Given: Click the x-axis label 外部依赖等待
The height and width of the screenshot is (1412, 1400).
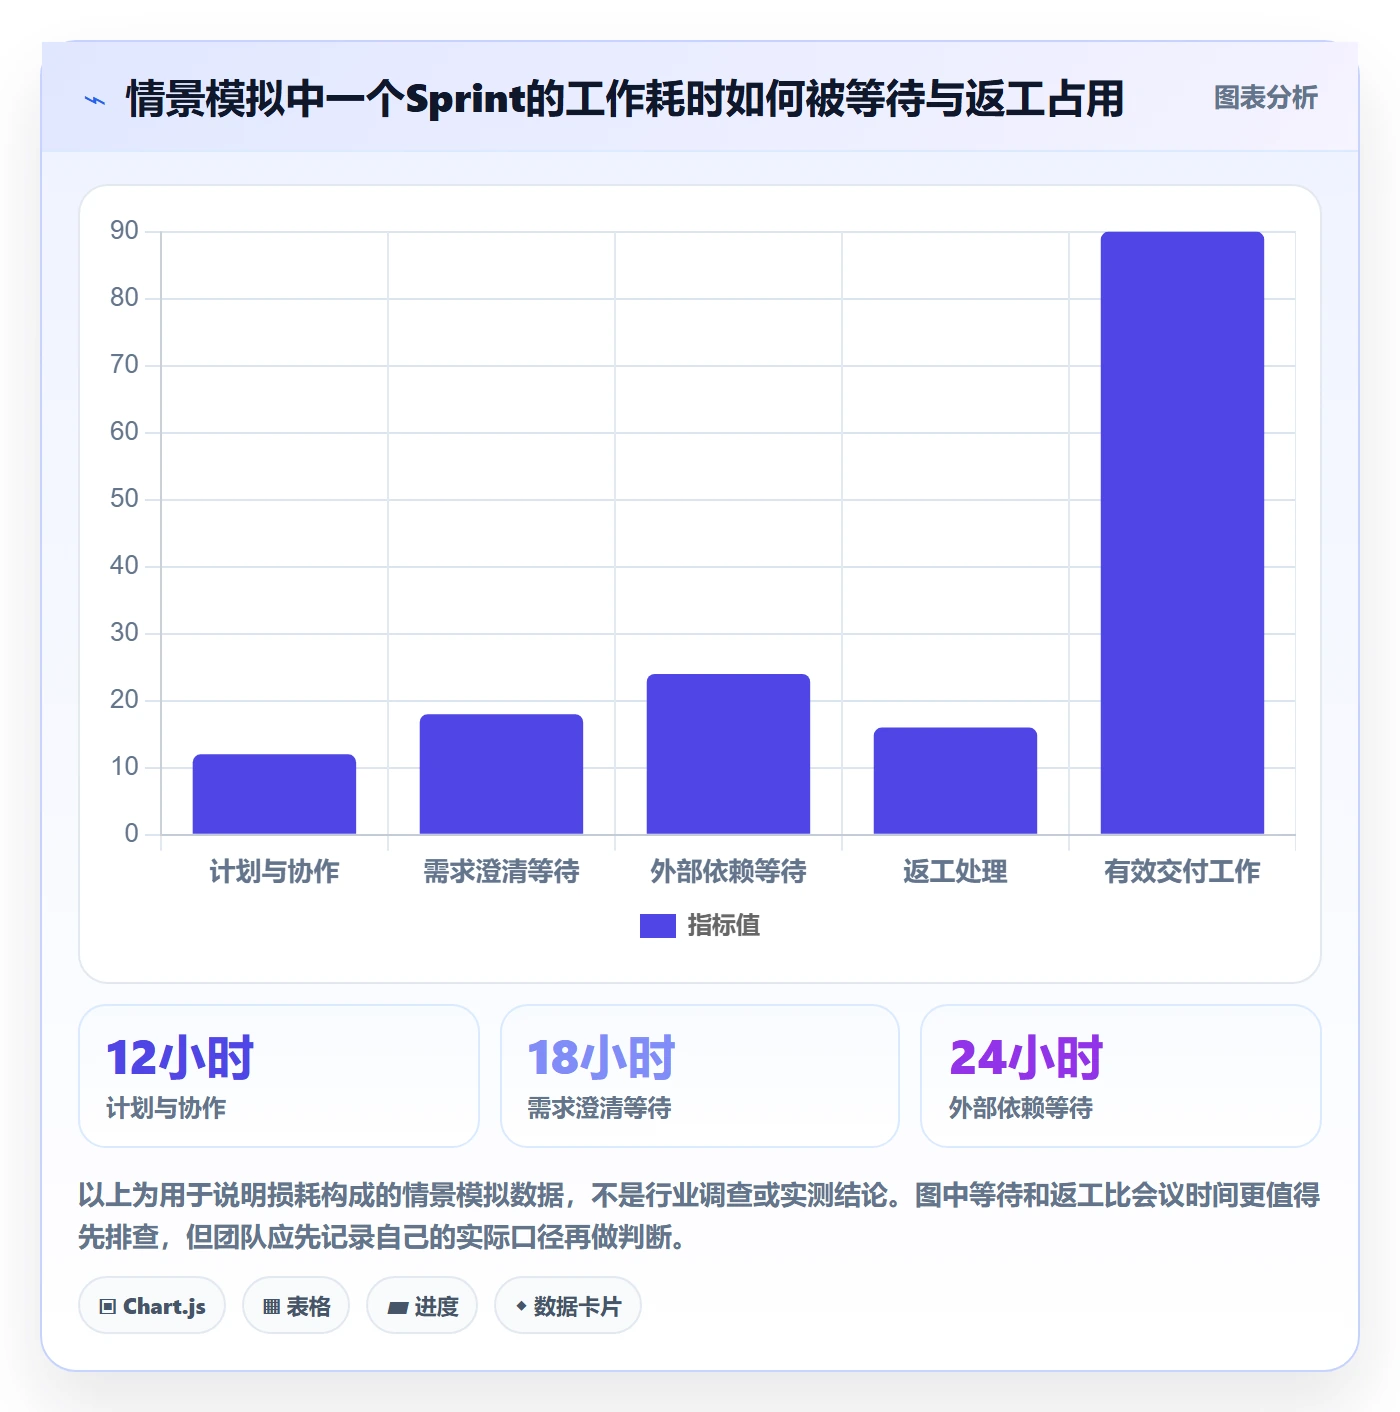Looking at the screenshot, I should coord(728,872).
